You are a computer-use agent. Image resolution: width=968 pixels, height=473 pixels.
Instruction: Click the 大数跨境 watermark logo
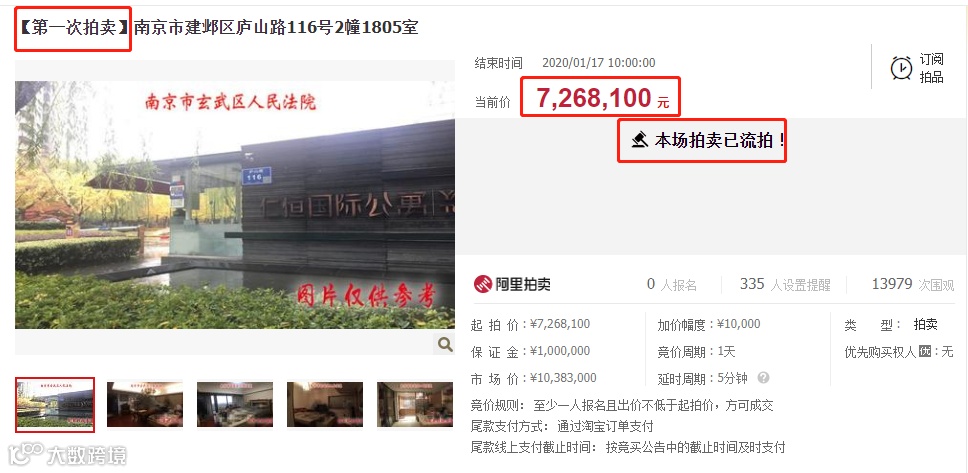pyautogui.click(x=68, y=455)
